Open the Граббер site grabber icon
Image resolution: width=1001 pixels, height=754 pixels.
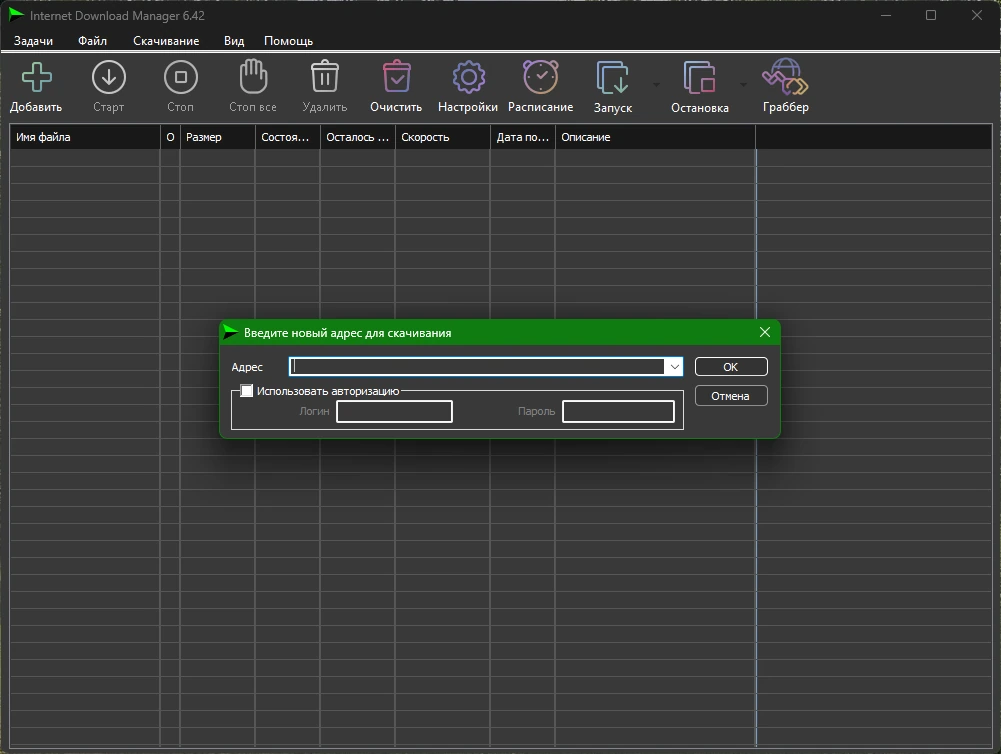tap(785, 77)
